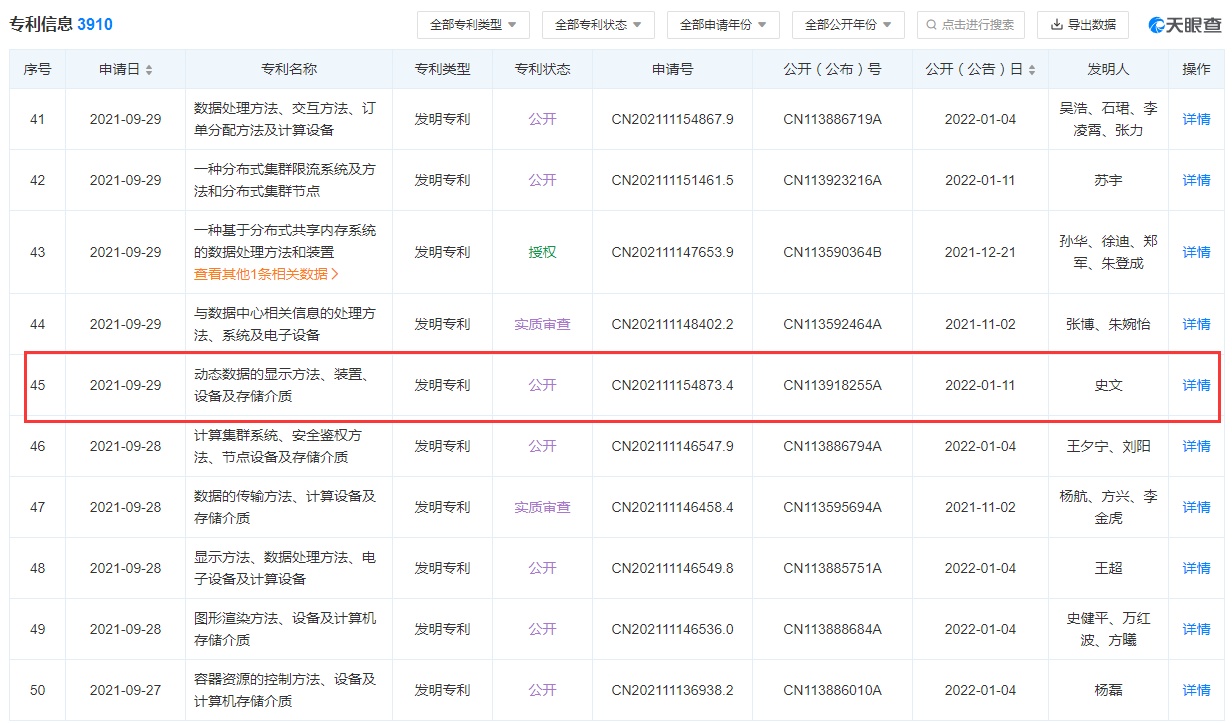Viewport: 1232px width, 723px height.
Task: Click 授权 status in row 43
Action: point(542,252)
